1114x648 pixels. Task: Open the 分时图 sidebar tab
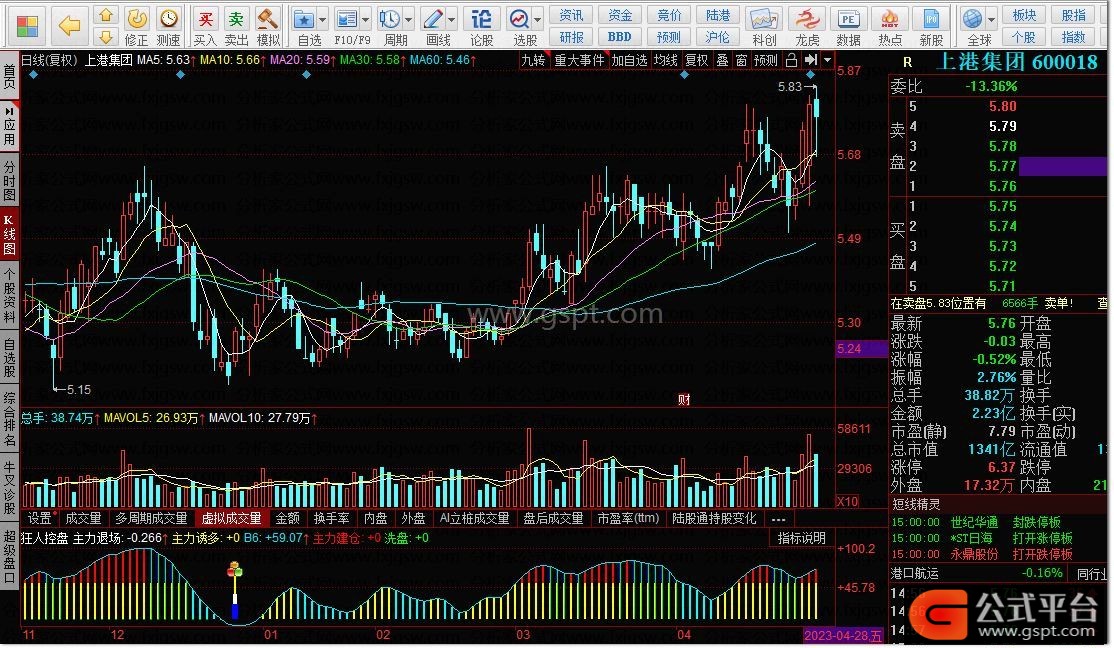9,181
